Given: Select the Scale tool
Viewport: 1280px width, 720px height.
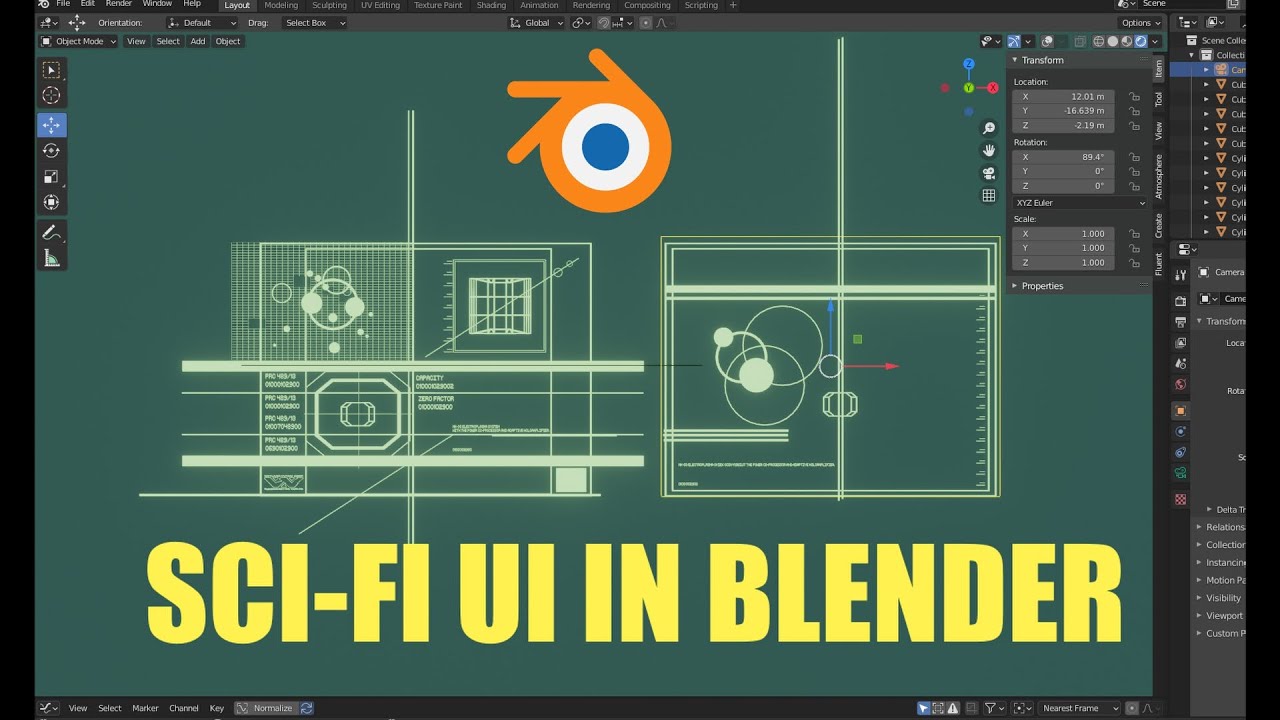Looking at the screenshot, I should (51, 176).
